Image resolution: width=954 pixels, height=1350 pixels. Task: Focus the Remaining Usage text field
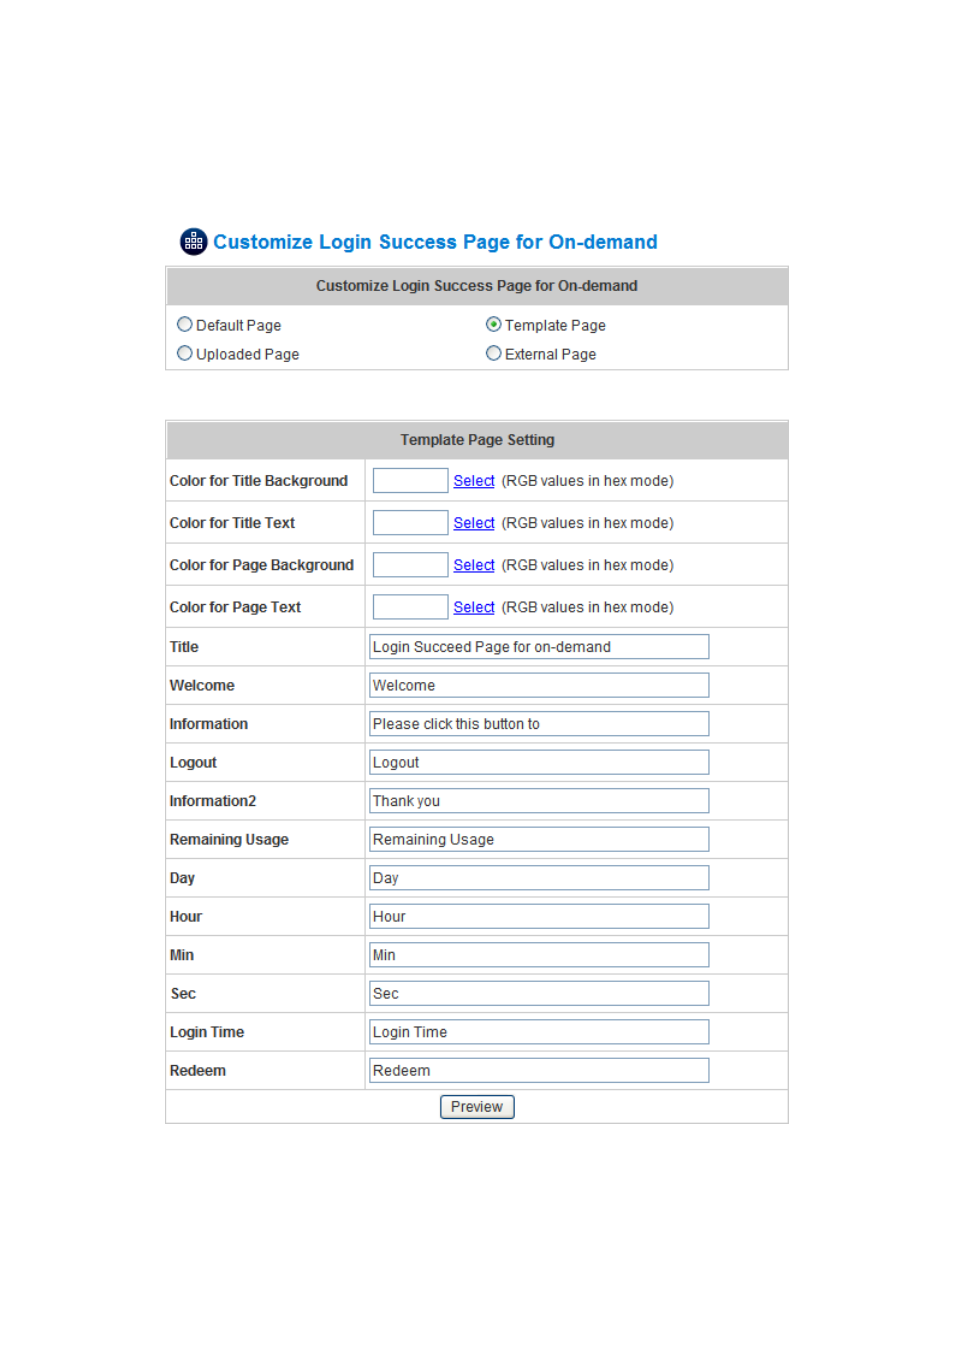coord(539,839)
